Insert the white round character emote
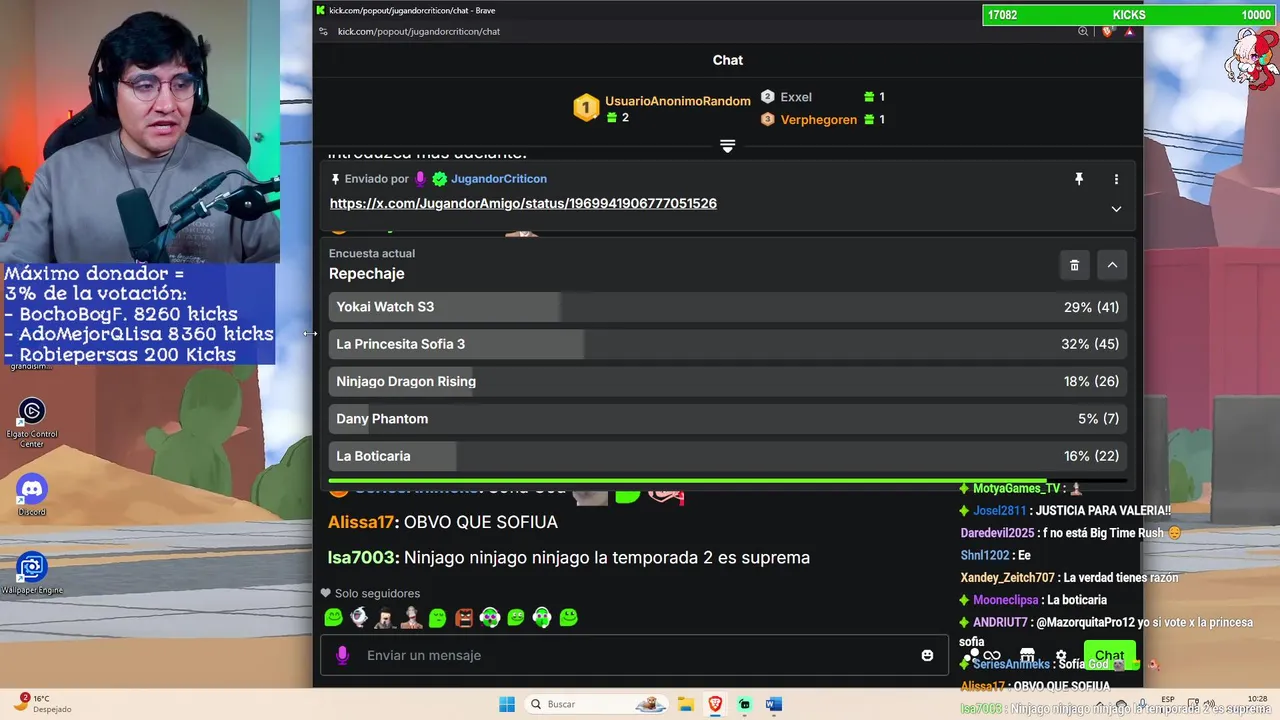 pyautogui.click(x=359, y=617)
